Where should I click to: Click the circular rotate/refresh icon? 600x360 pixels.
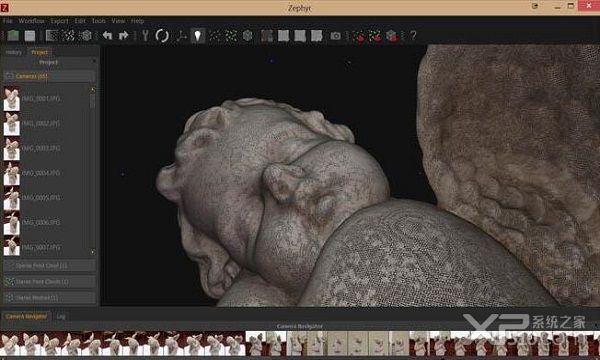[162, 36]
